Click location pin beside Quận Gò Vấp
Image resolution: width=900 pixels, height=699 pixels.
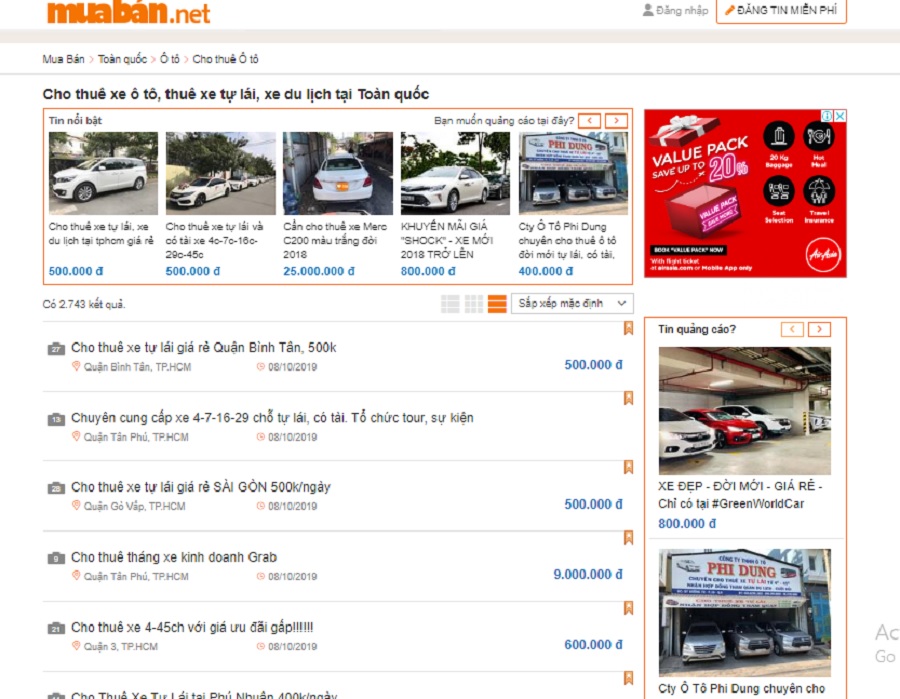76,506
